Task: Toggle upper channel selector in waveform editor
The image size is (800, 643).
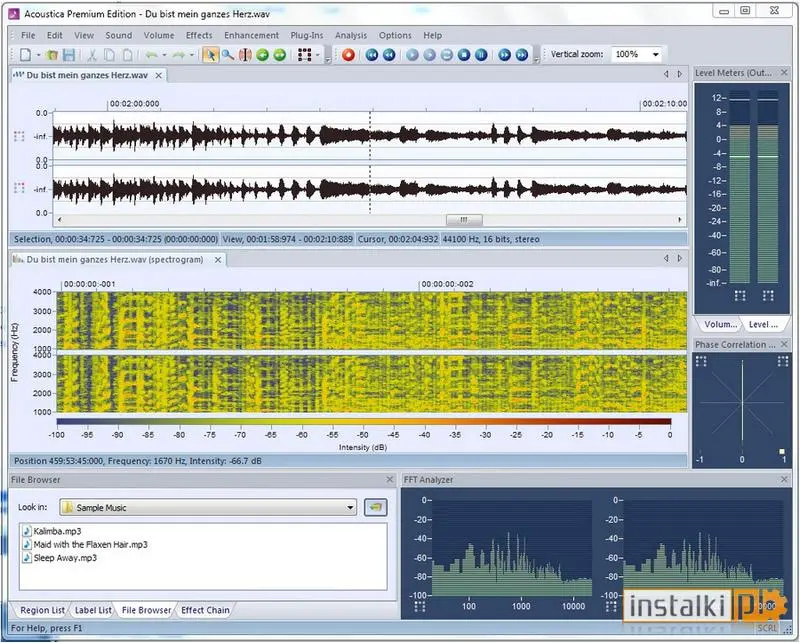Action: tap(19, 136)
